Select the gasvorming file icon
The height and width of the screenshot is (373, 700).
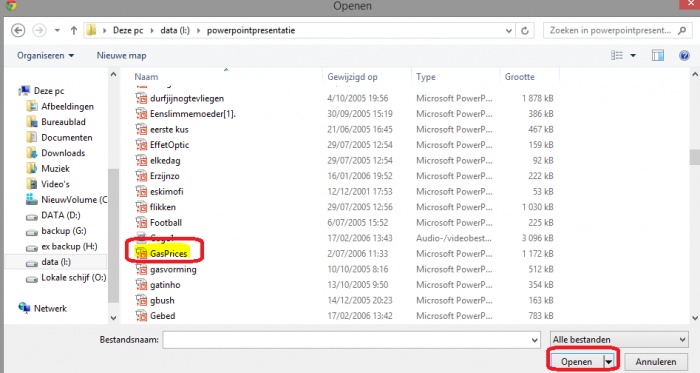[142, 269]
